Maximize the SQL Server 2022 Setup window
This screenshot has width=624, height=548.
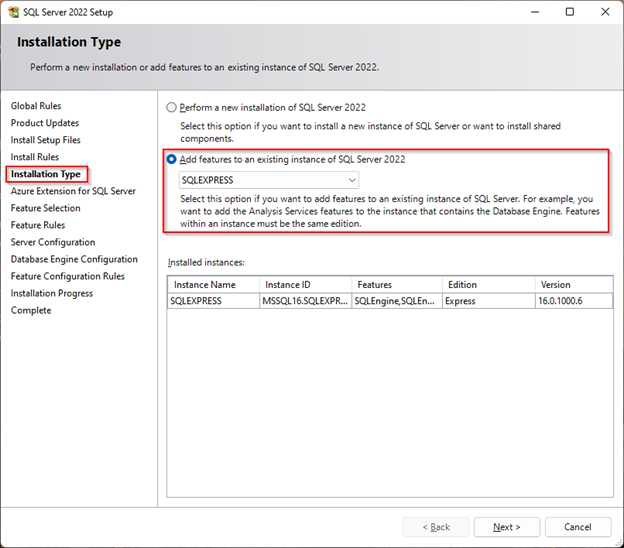[570, 12]
